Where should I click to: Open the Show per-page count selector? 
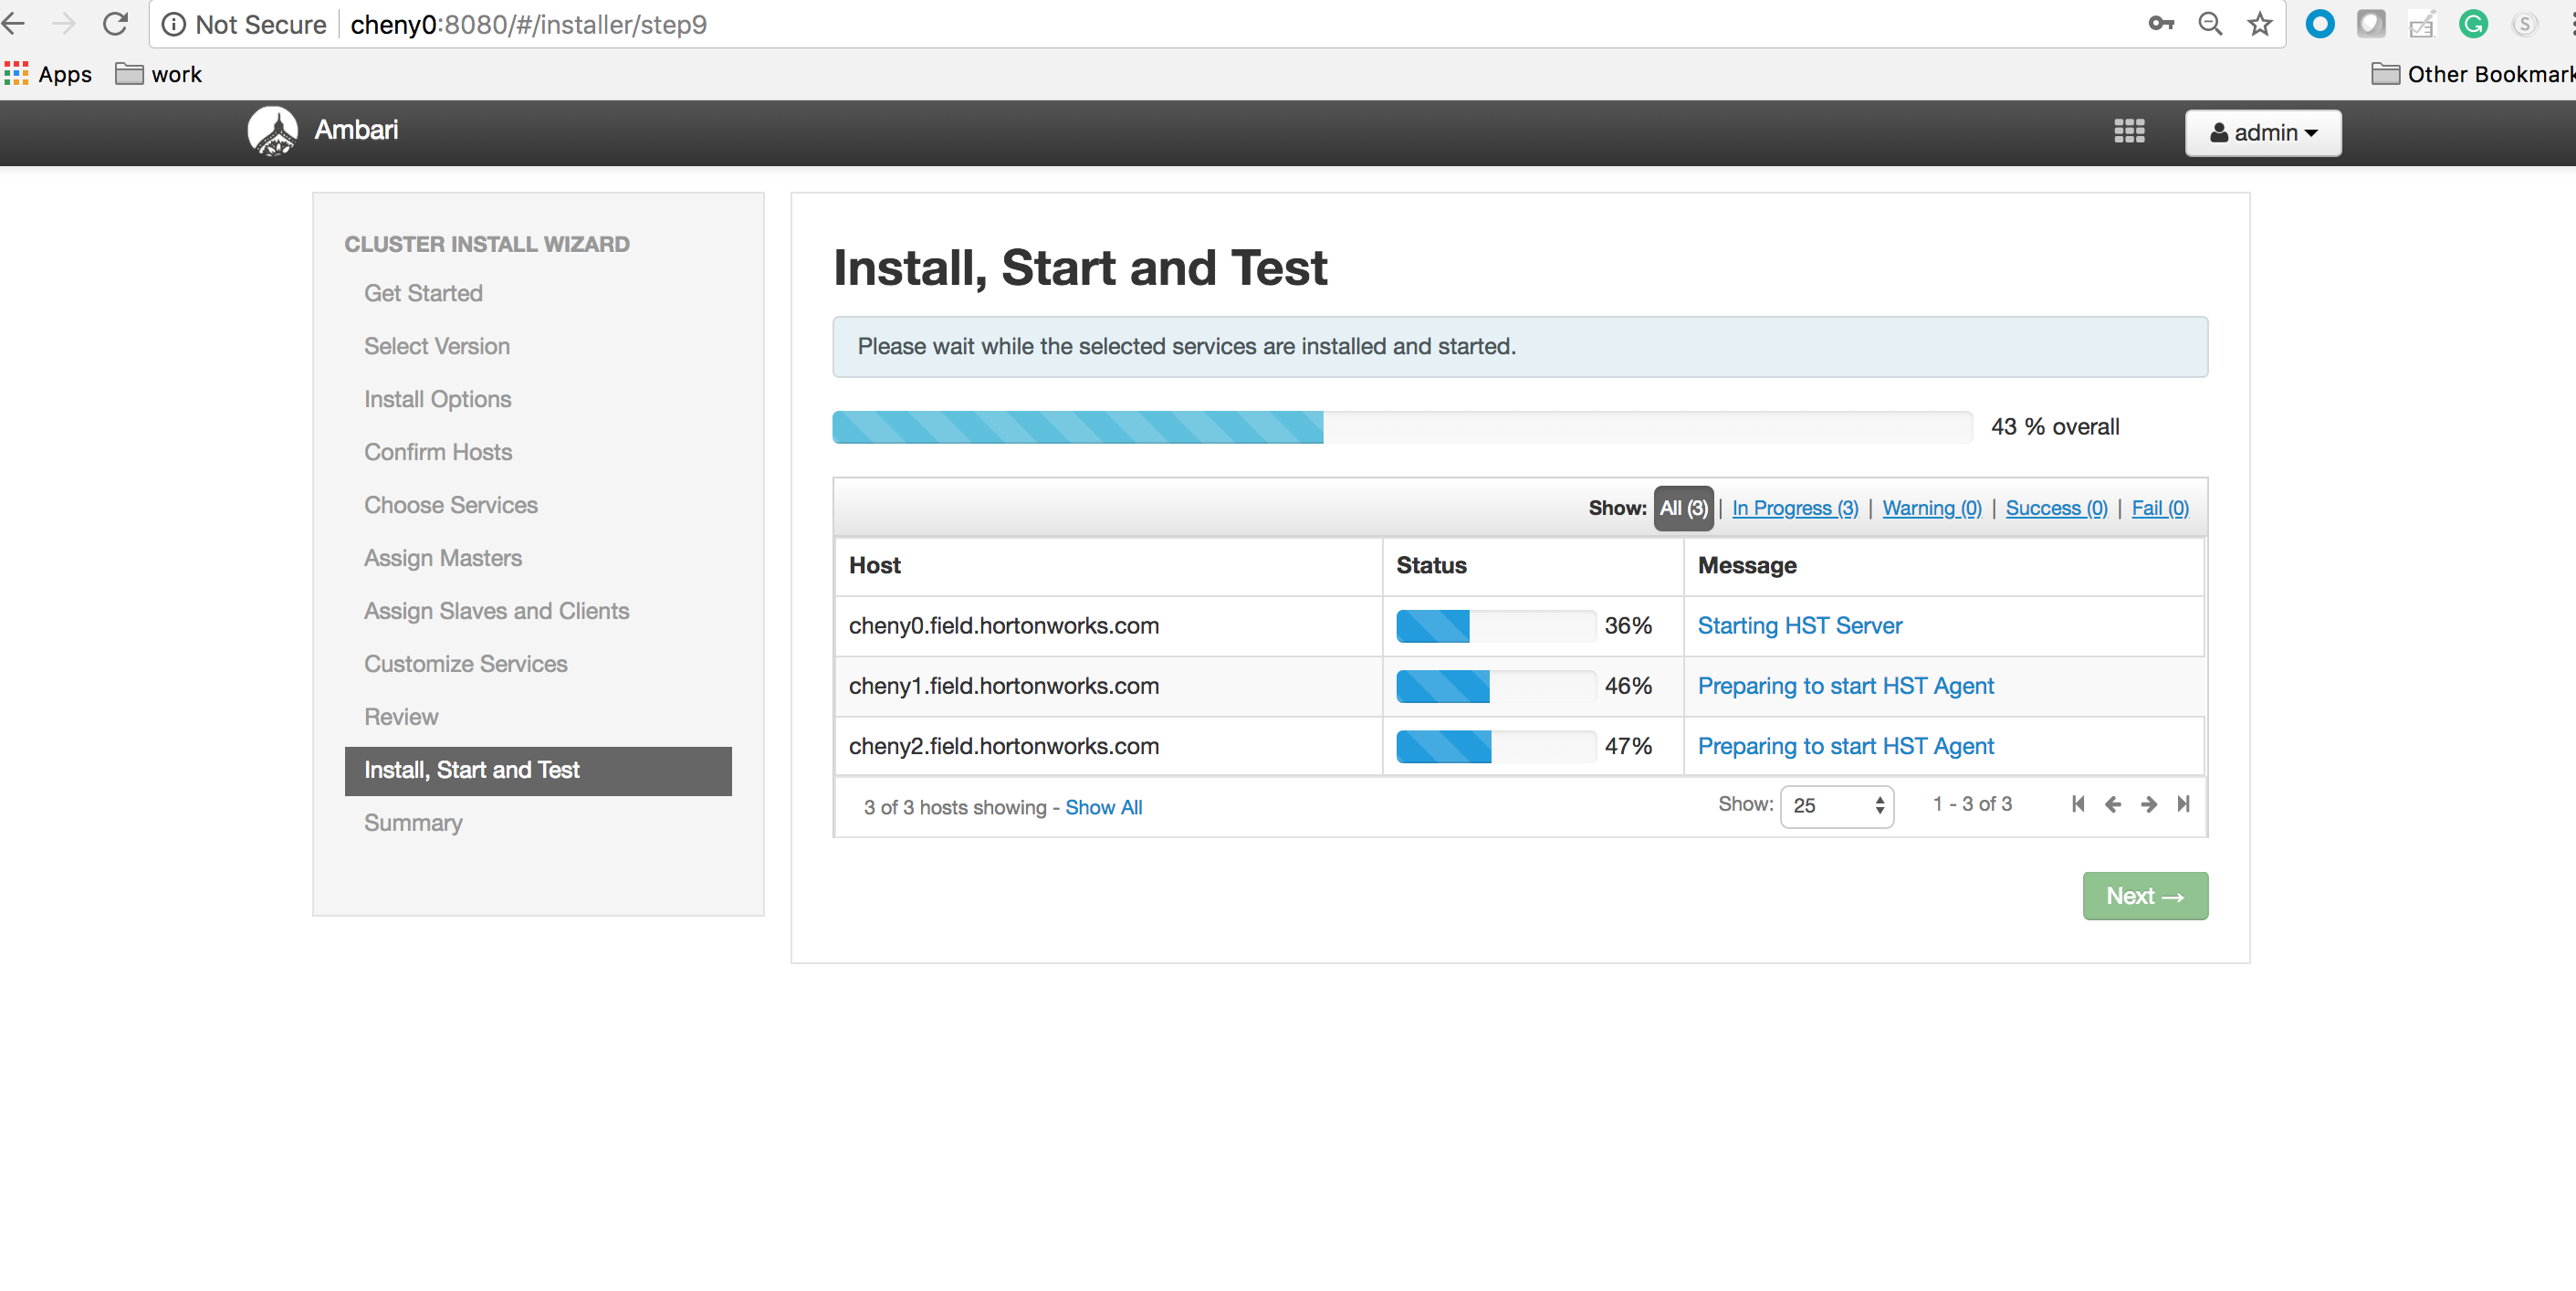[x=1836, y=806]
